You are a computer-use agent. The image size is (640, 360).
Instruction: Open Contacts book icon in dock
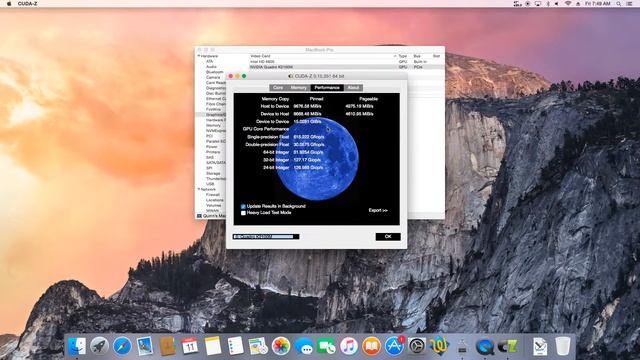pos(167,347)
